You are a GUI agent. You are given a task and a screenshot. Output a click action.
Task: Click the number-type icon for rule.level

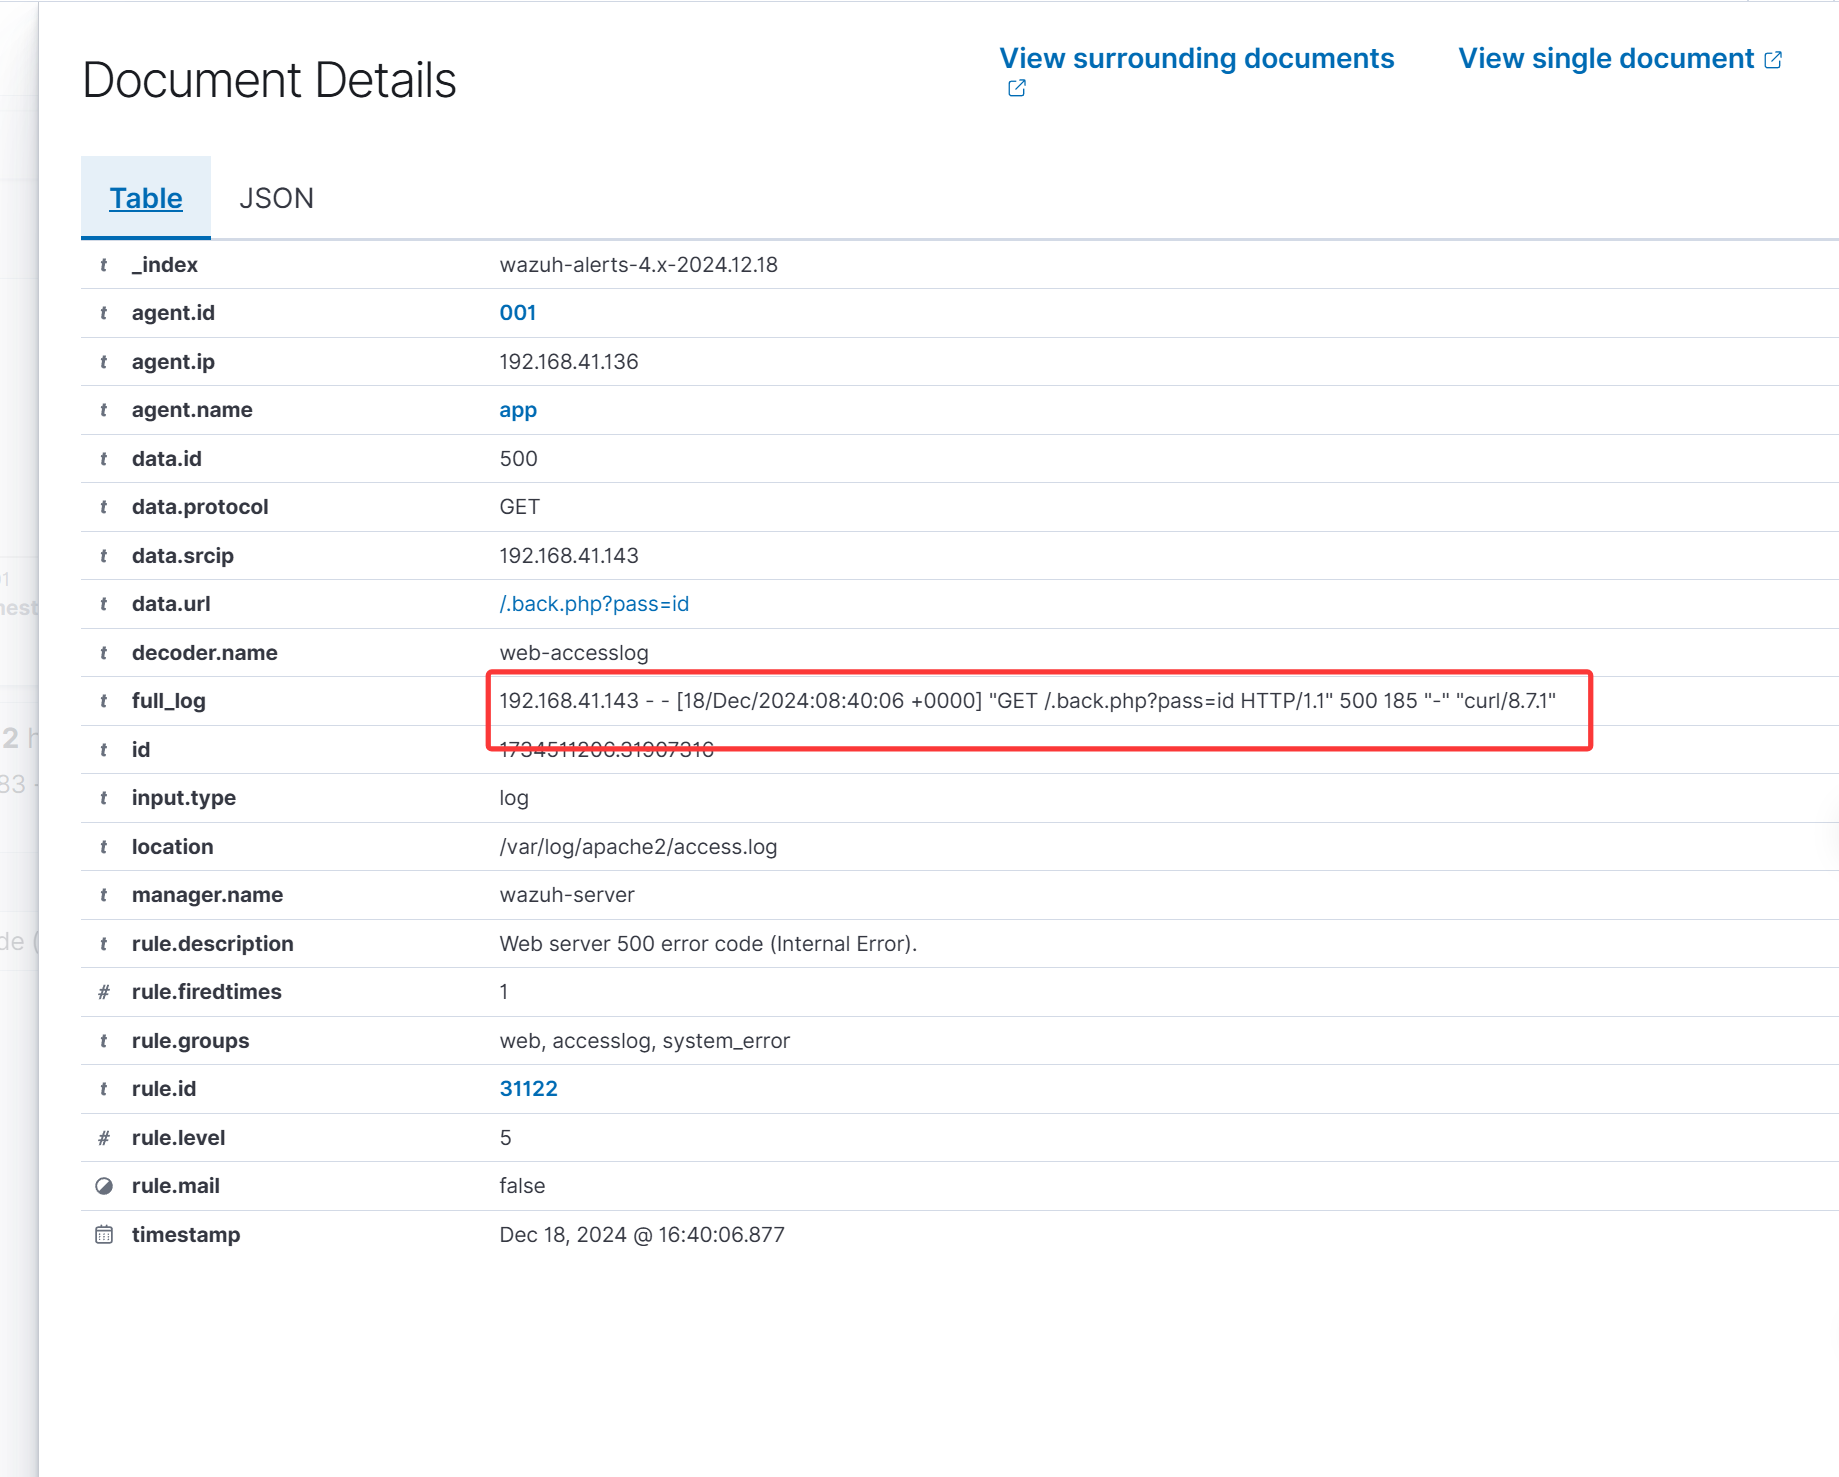pyautogui.click(x=103, y=1138)
